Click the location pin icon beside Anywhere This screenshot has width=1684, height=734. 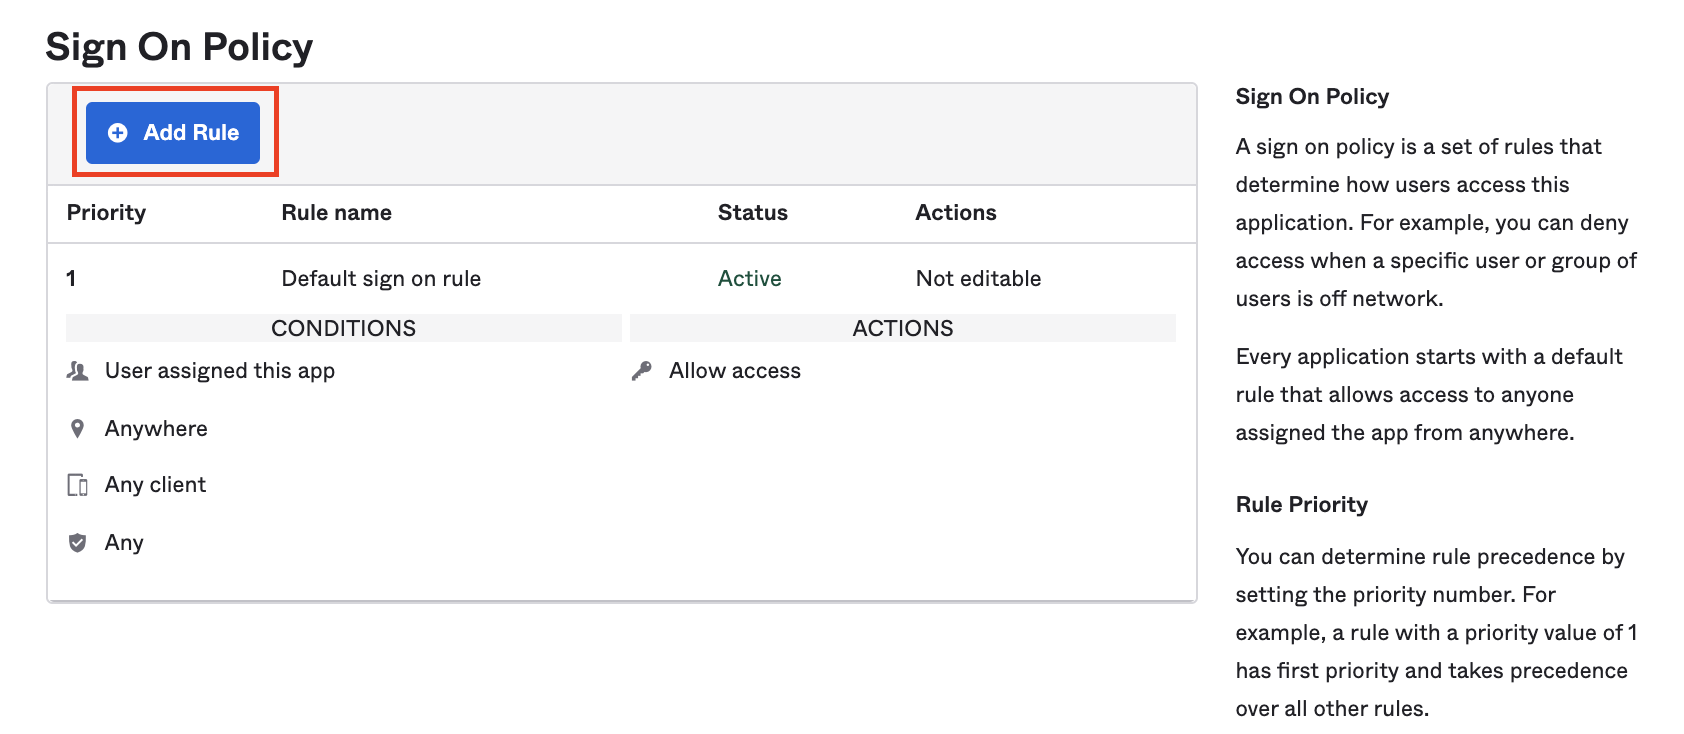(x=77, y=429)
